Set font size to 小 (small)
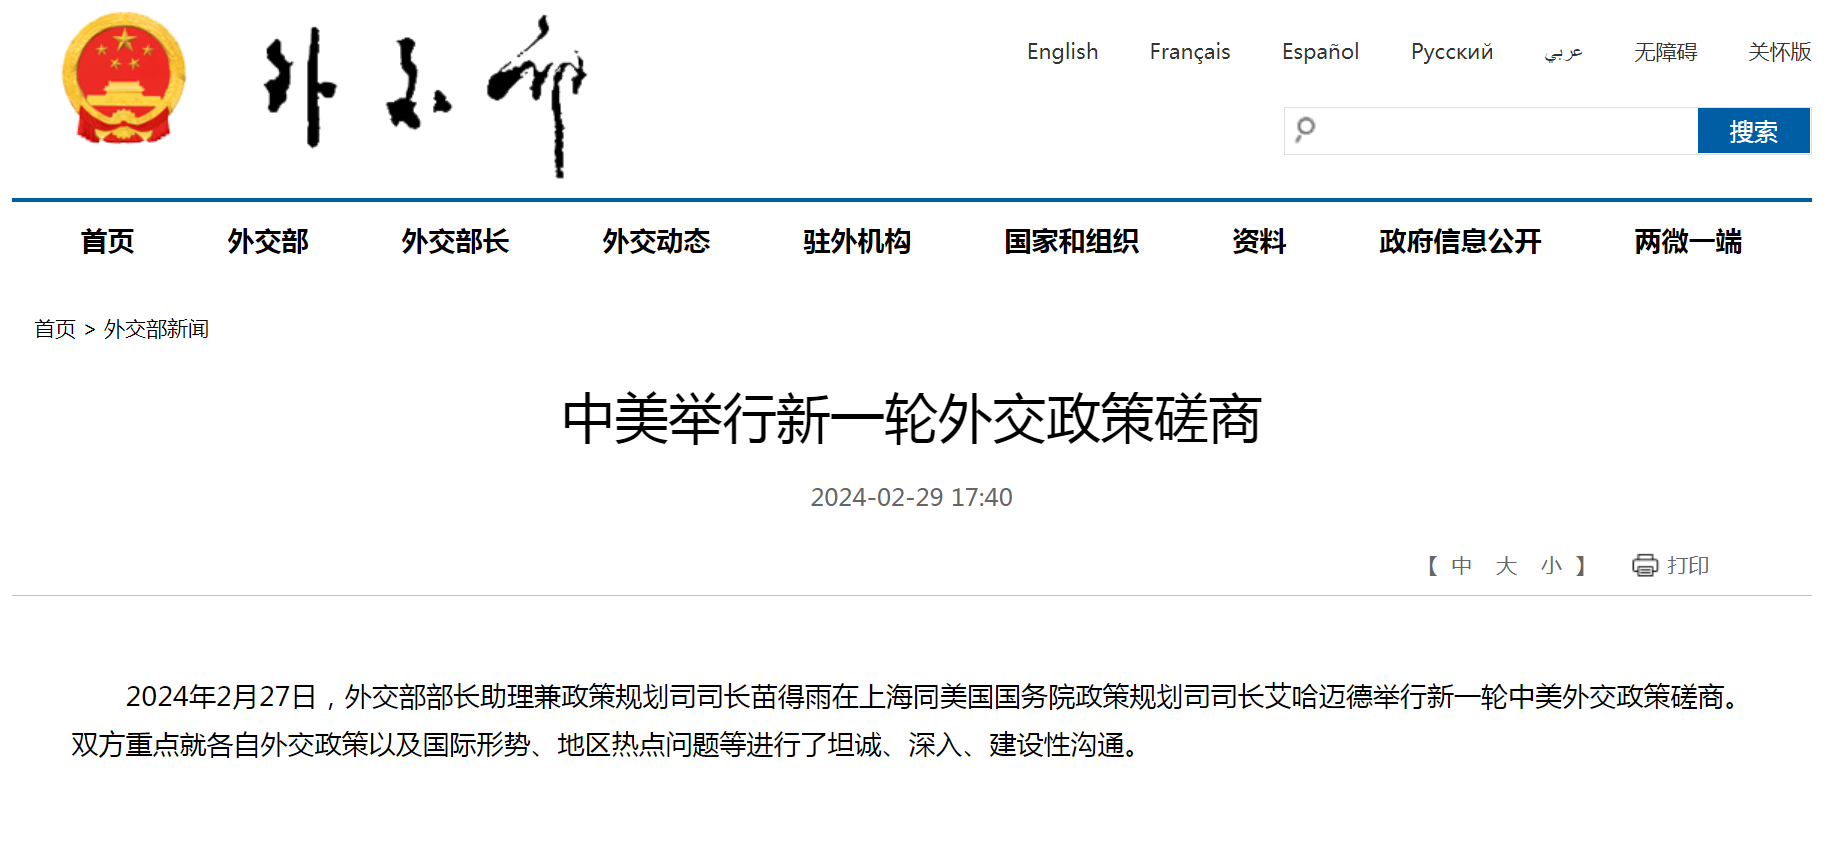 tap(1551, 566)
